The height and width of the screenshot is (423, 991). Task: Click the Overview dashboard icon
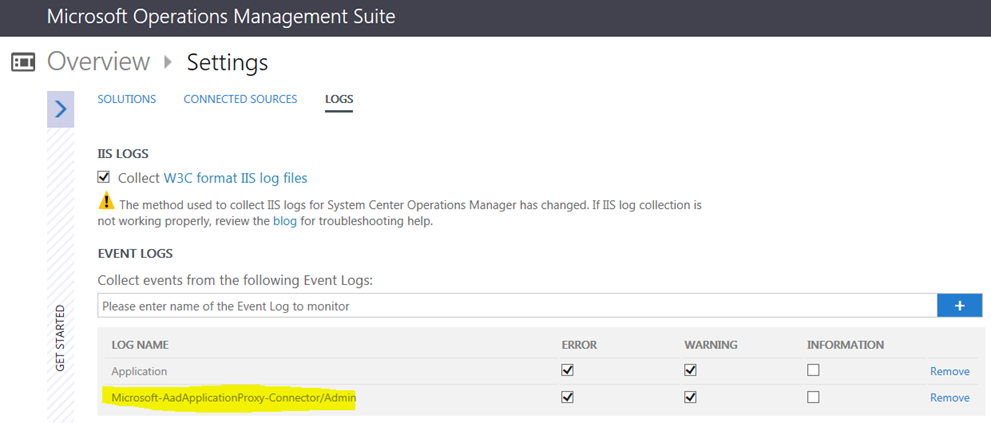pos(23,62)
